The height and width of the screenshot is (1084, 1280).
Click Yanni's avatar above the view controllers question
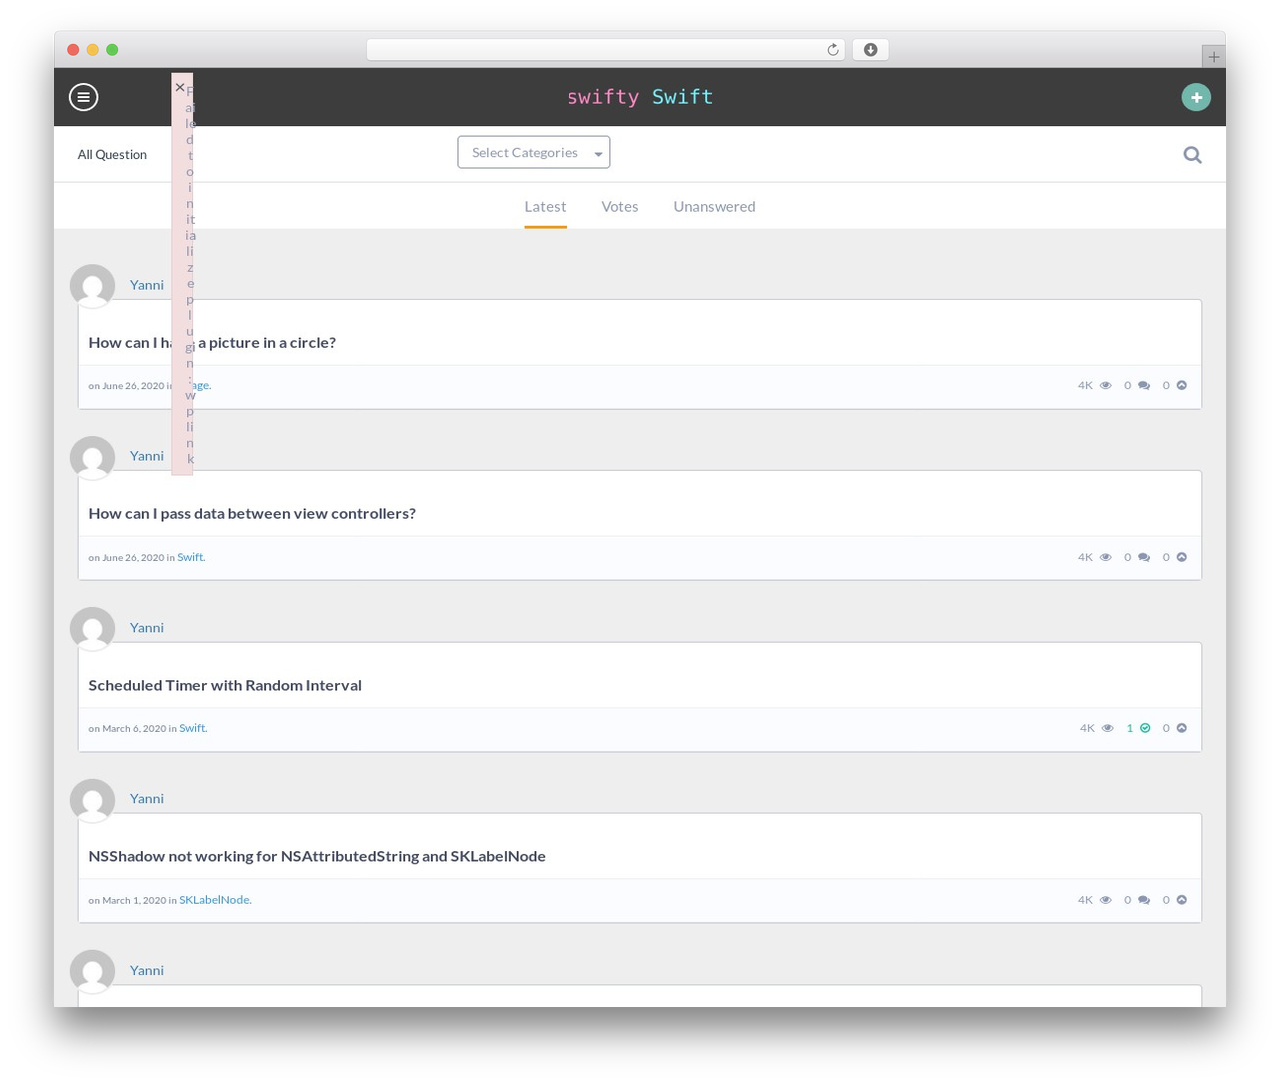92,458
